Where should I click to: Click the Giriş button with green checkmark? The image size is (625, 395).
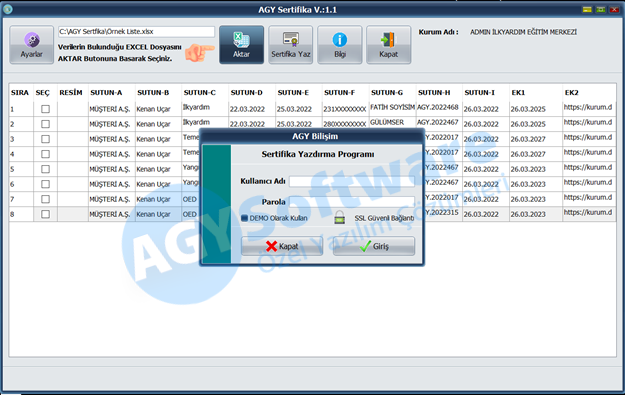pyautogui.click(x=373, y=246)
